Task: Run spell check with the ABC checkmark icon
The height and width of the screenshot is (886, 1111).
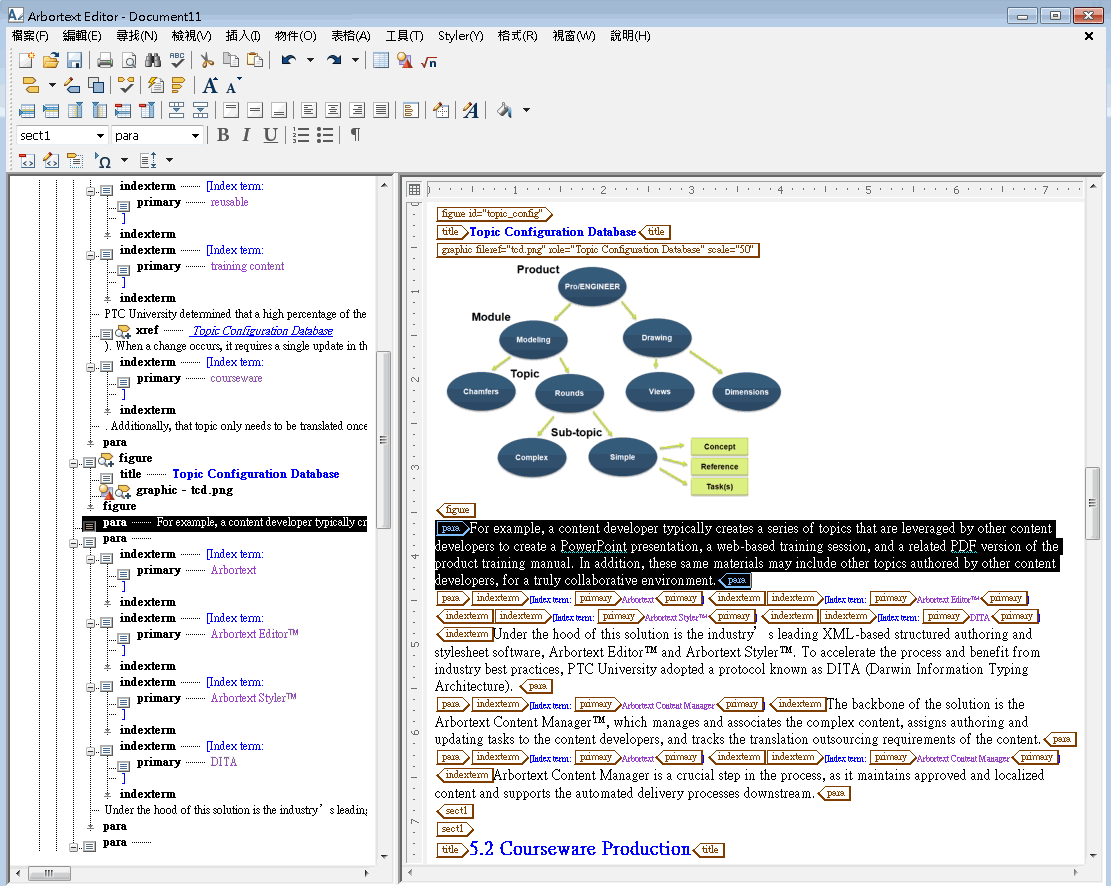Action: coord(176,61)
